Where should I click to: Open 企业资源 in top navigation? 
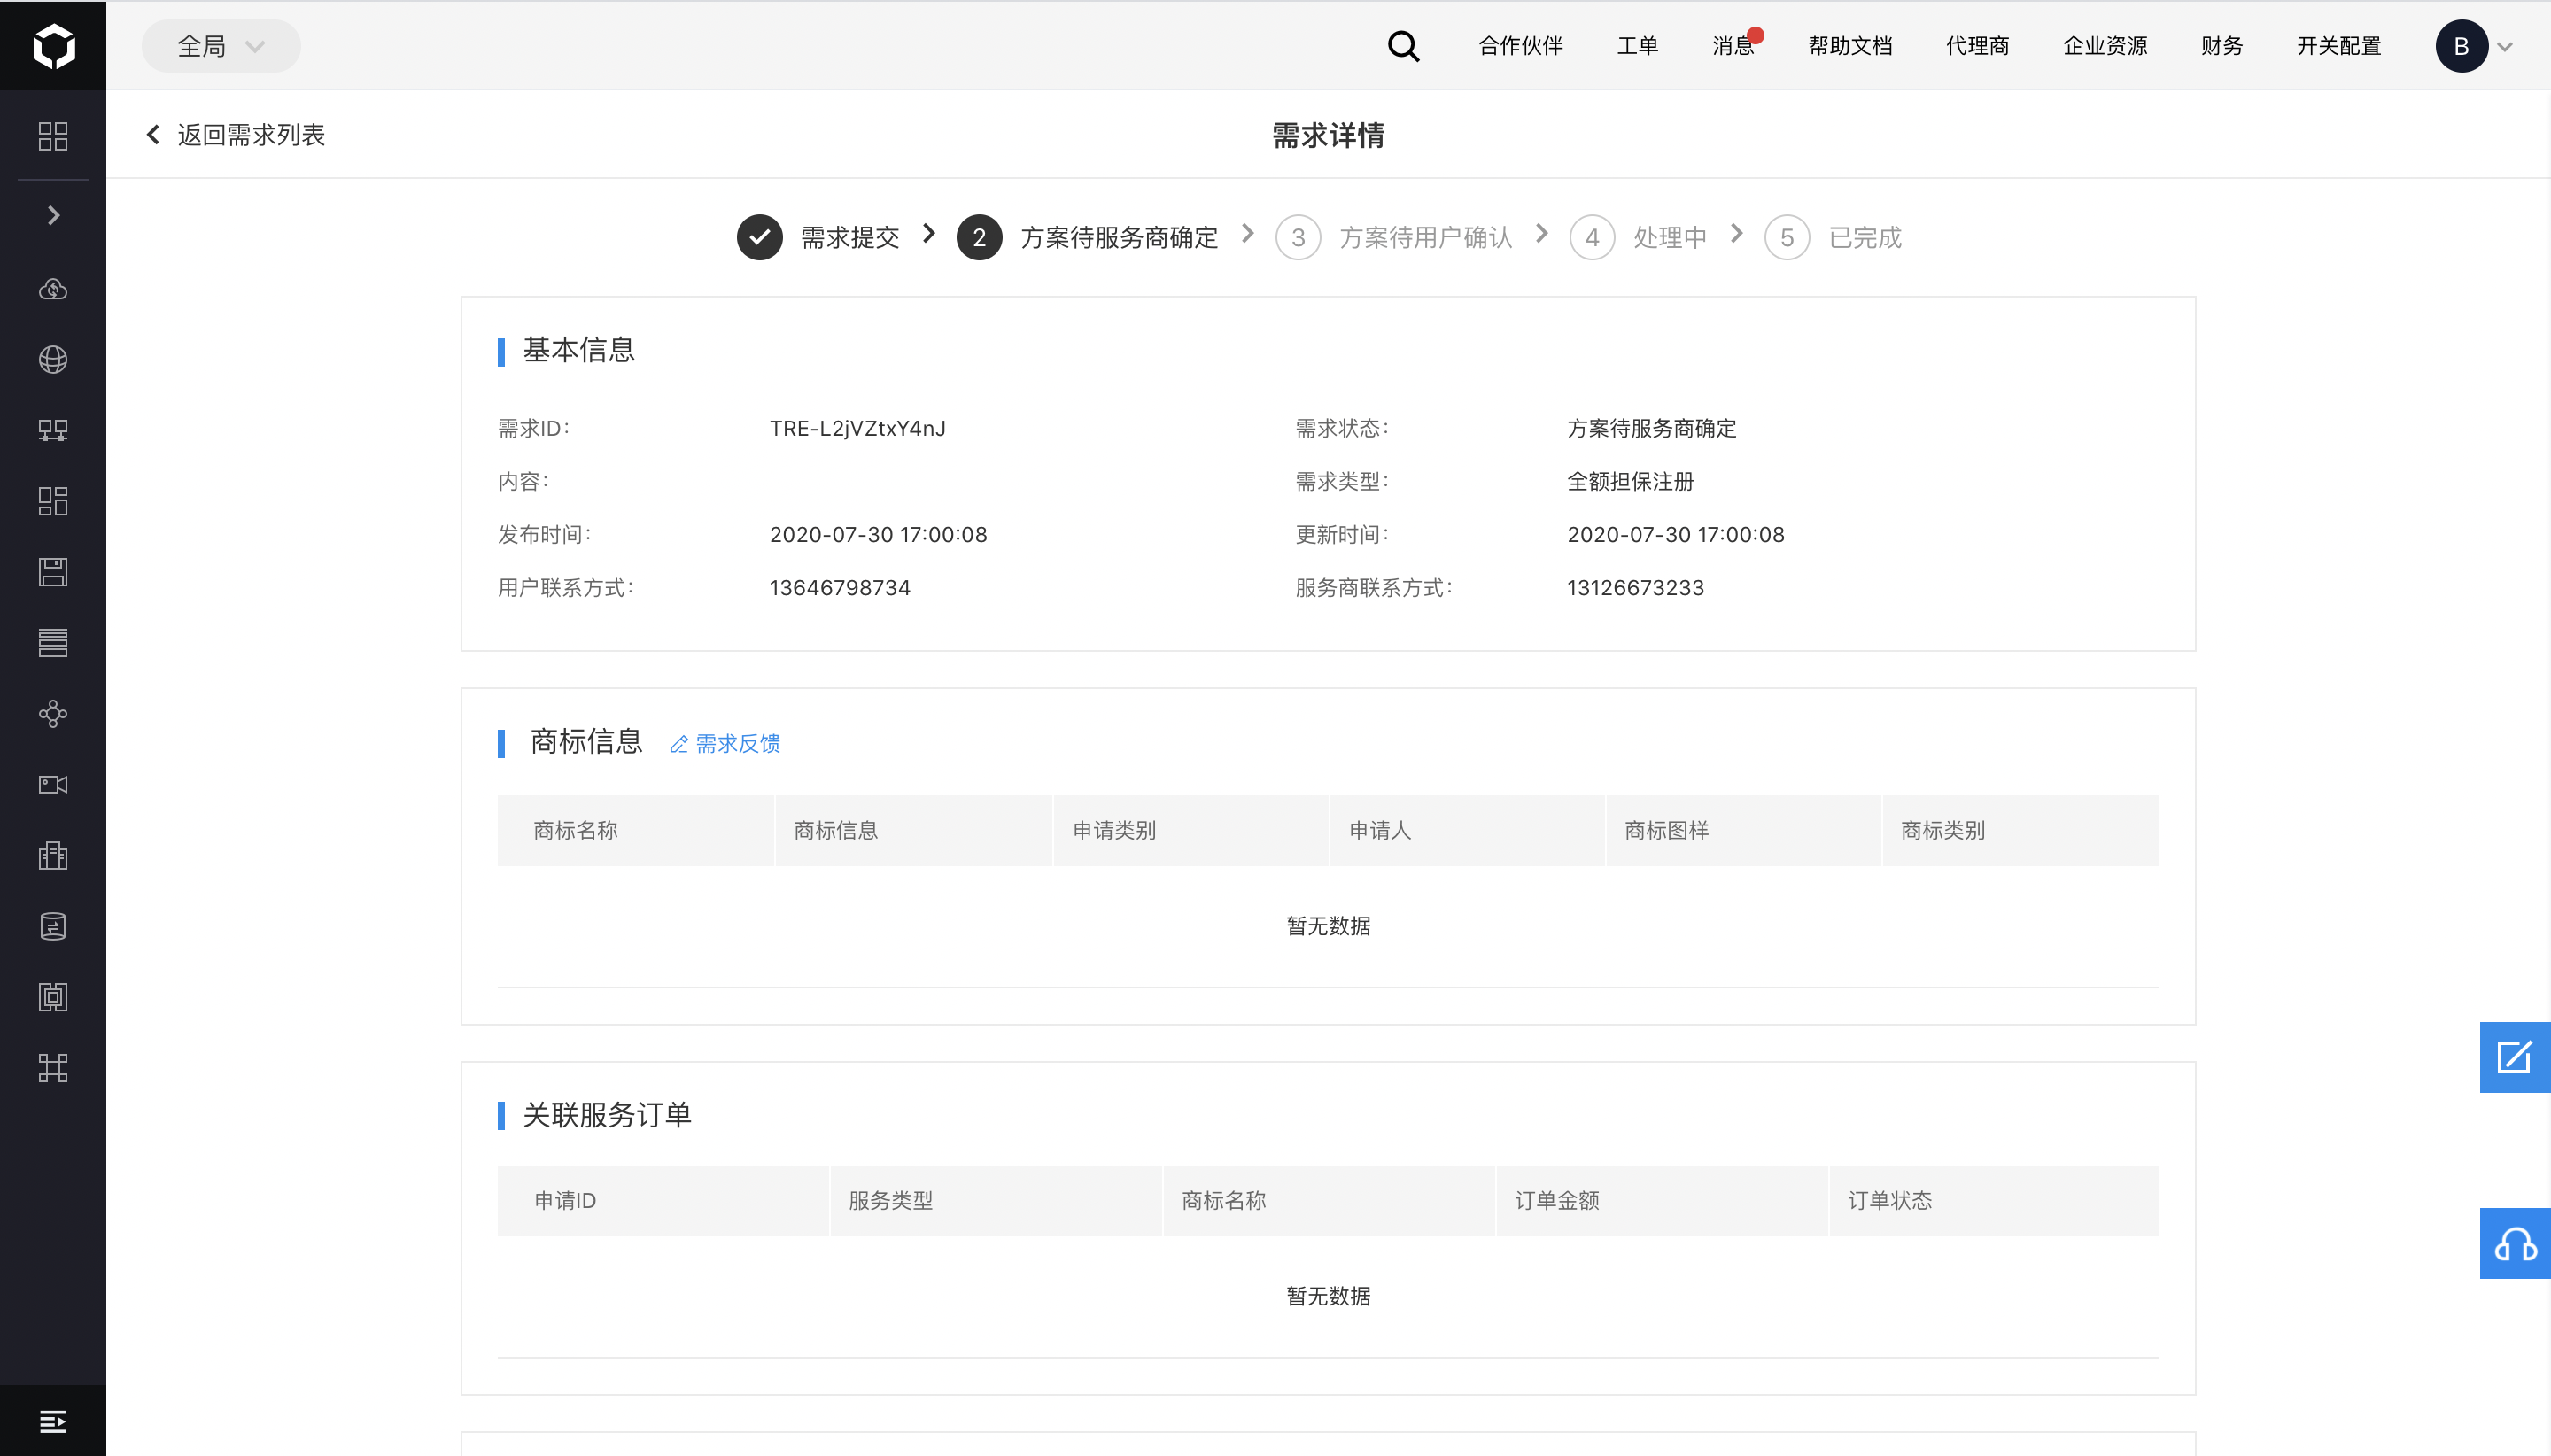[x=2105, y=46]
